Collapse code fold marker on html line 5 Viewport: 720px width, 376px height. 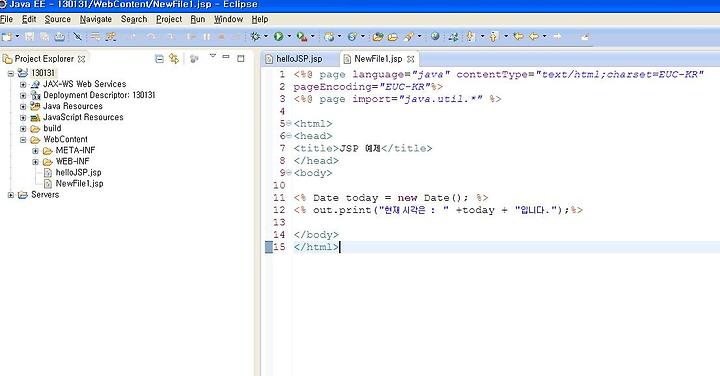[x=289, y=123]
